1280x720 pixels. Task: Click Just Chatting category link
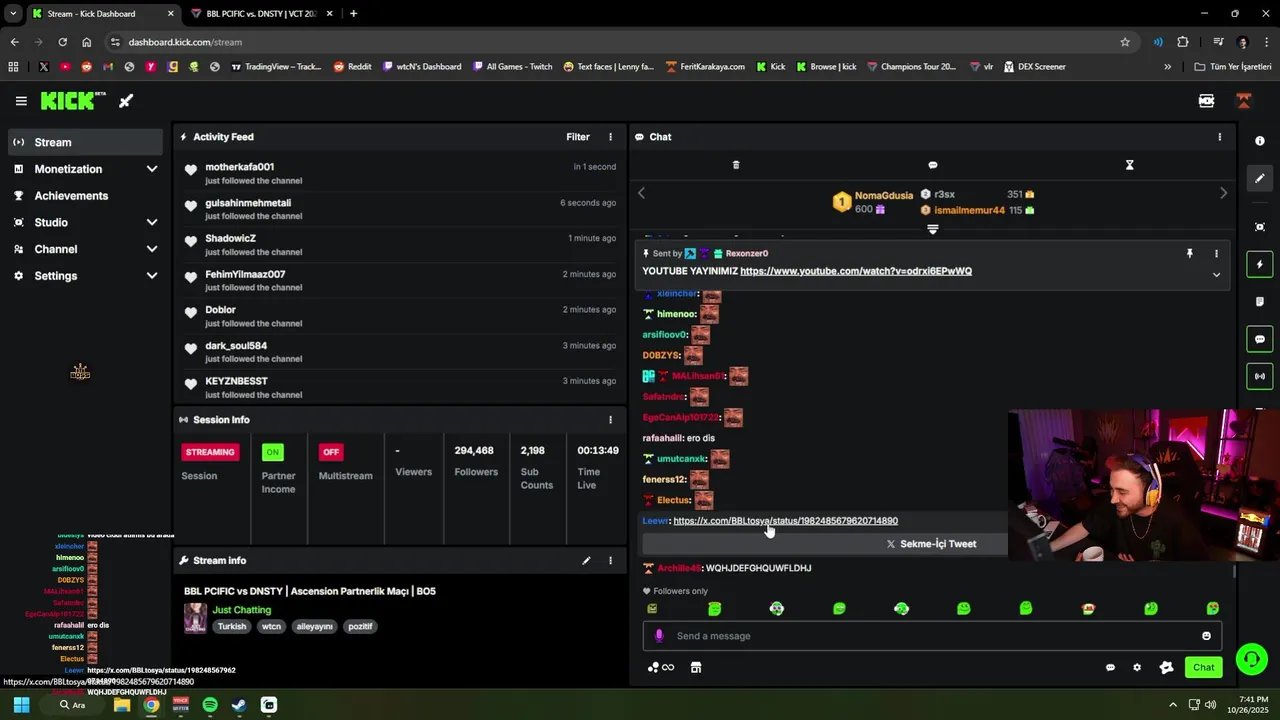[241, 610]
